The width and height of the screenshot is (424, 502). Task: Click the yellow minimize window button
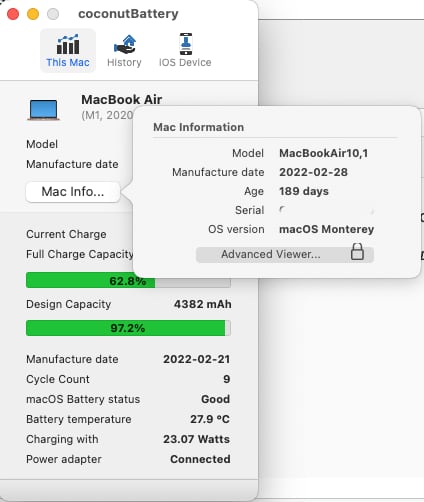click(x=33, y=14)
